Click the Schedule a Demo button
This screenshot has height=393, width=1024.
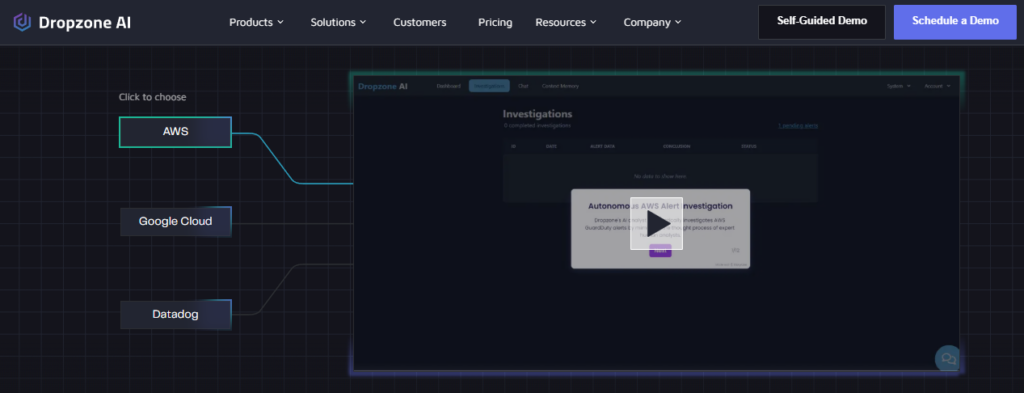pos(955,22)
